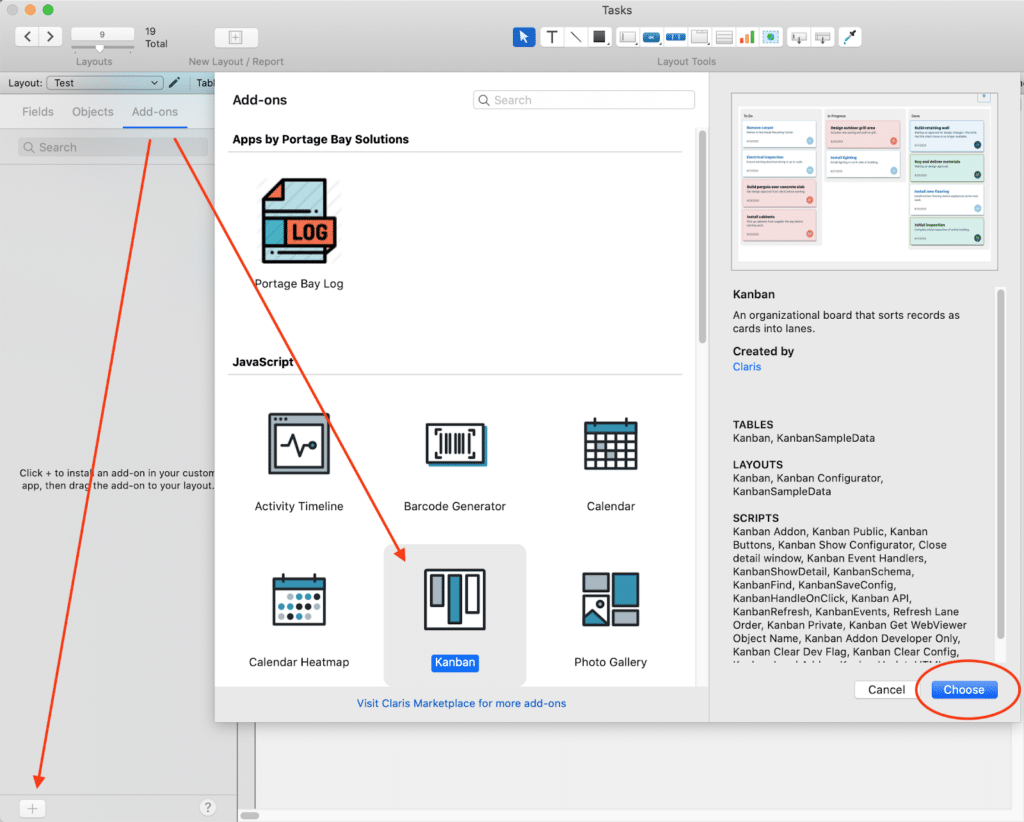Click the layout number field
The height and width of the screenshot is (822, 1024).
[x=103, y=34]
